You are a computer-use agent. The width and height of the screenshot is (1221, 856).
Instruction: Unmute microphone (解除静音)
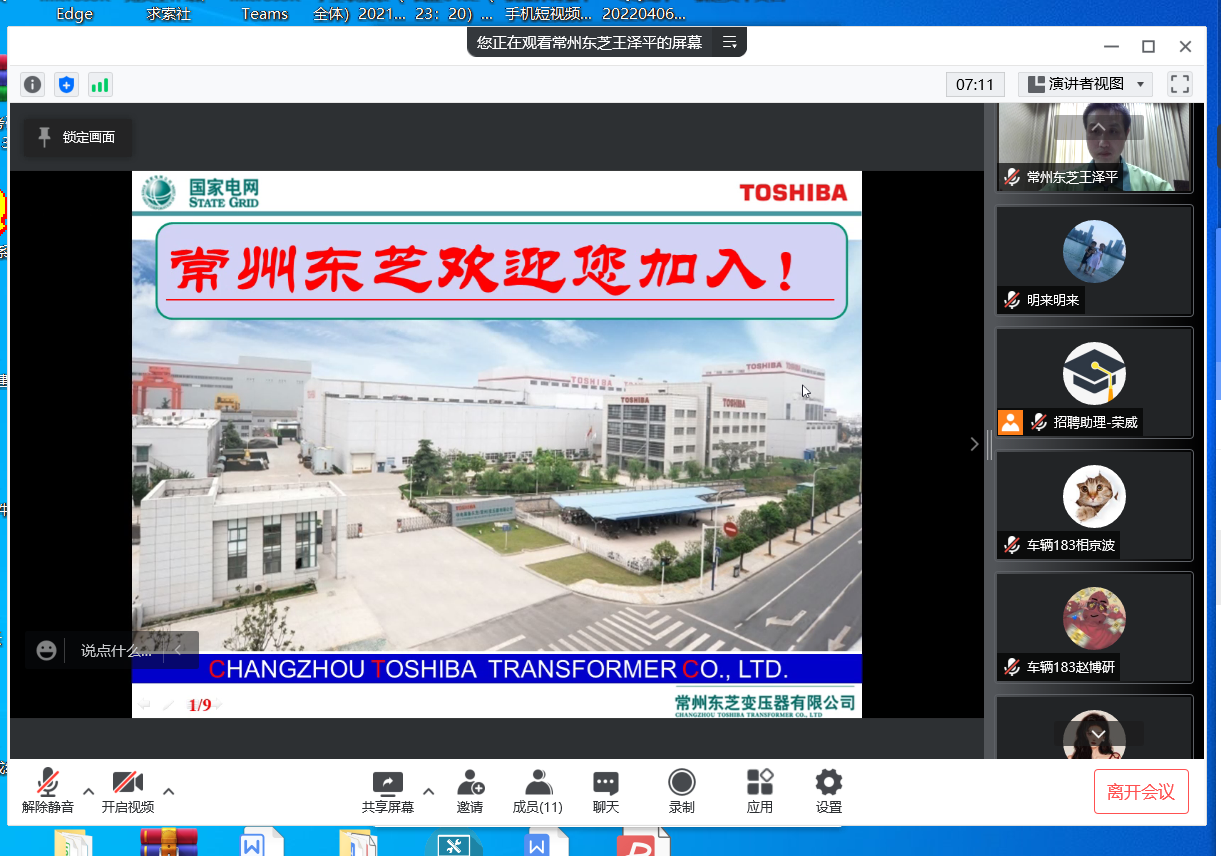click(x=47, y=790)
